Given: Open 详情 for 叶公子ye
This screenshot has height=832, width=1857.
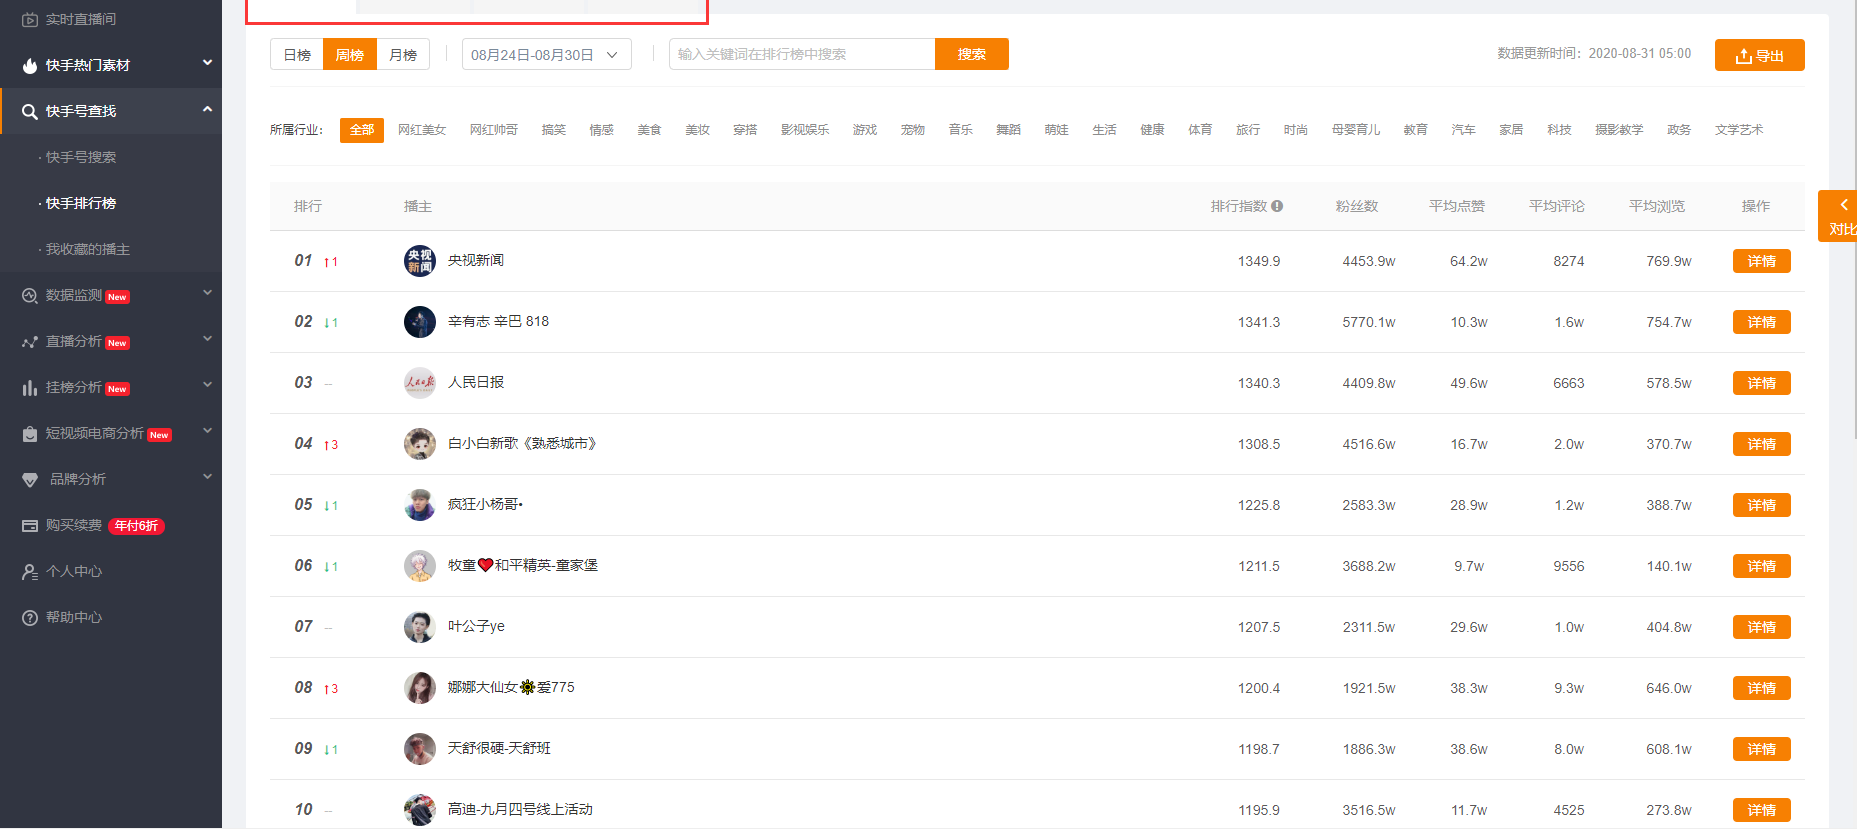Looking at the screenshot, I should point(1762,627).
